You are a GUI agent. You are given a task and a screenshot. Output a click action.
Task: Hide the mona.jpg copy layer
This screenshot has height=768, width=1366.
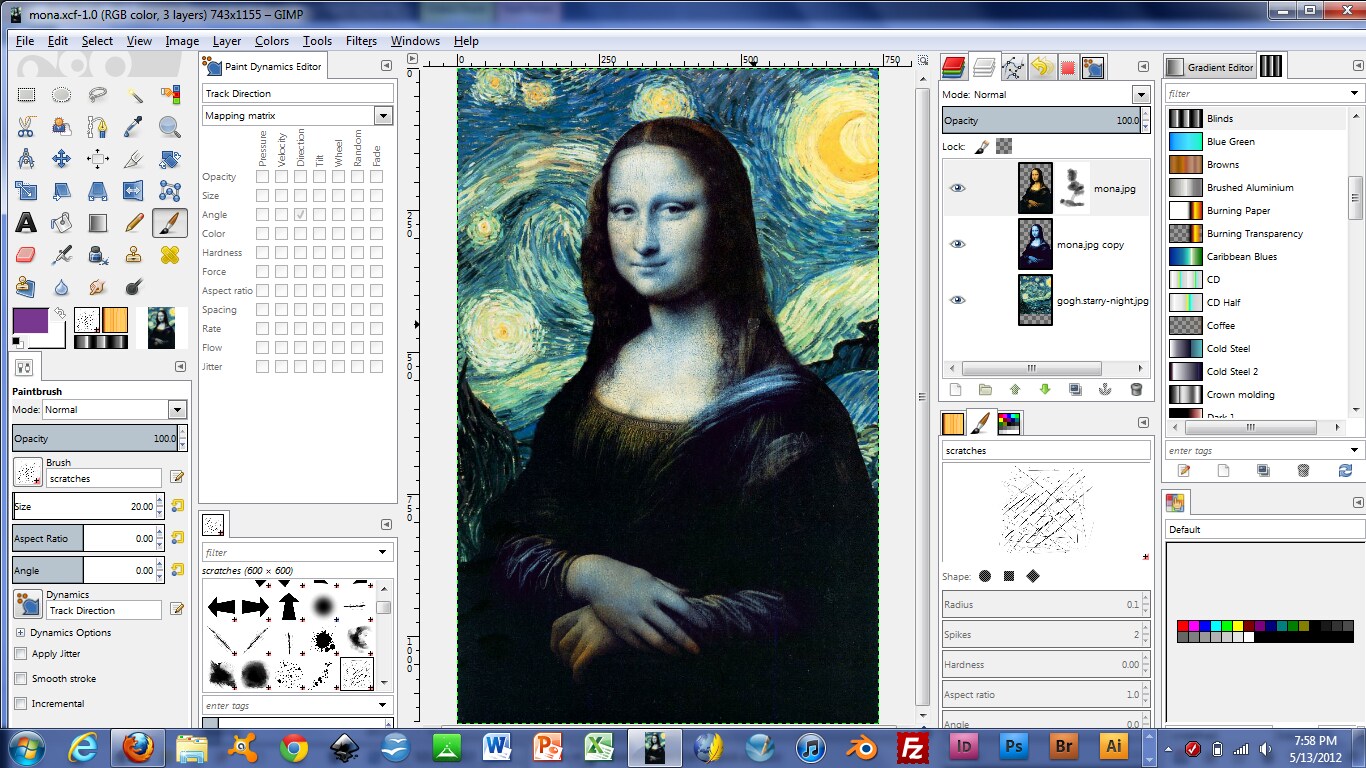point(958,244)
